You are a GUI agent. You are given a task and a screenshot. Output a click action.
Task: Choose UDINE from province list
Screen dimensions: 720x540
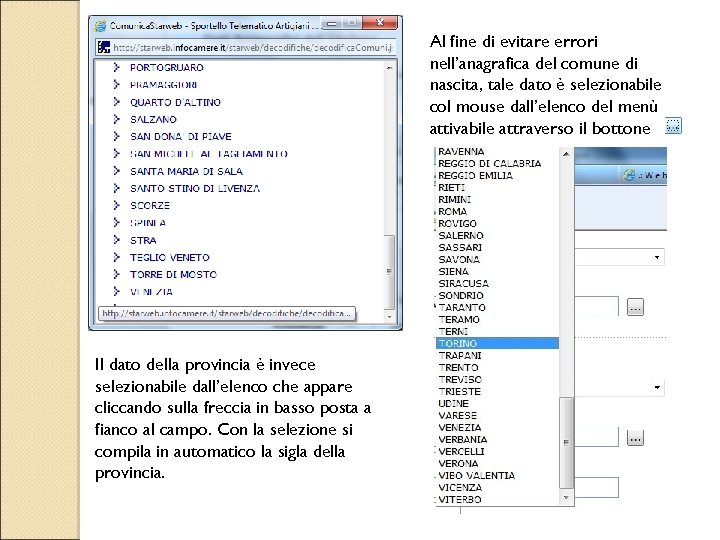pos(453,403)
